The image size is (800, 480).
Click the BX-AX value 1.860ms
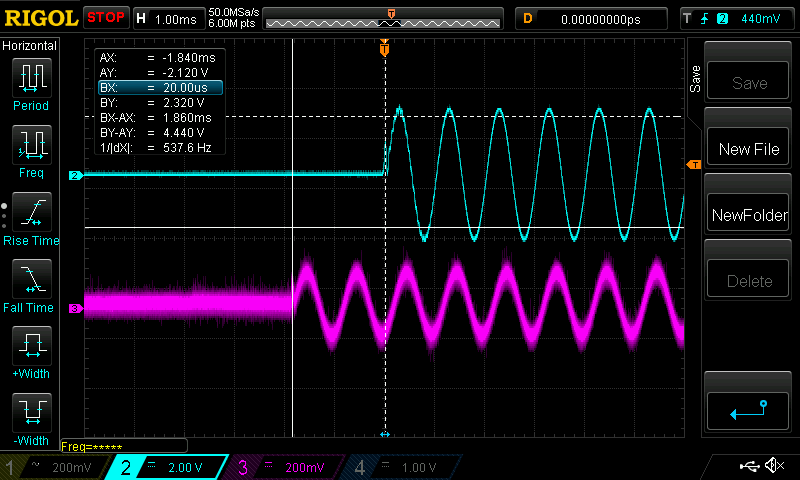click(187, 117)
